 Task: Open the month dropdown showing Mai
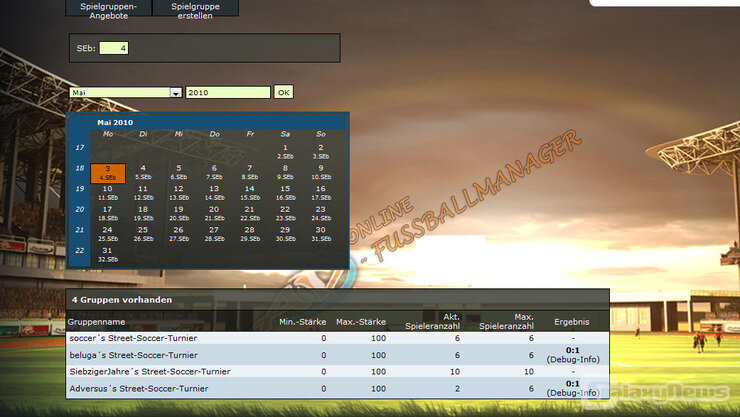pyautogui.click(x=126, y=92)
